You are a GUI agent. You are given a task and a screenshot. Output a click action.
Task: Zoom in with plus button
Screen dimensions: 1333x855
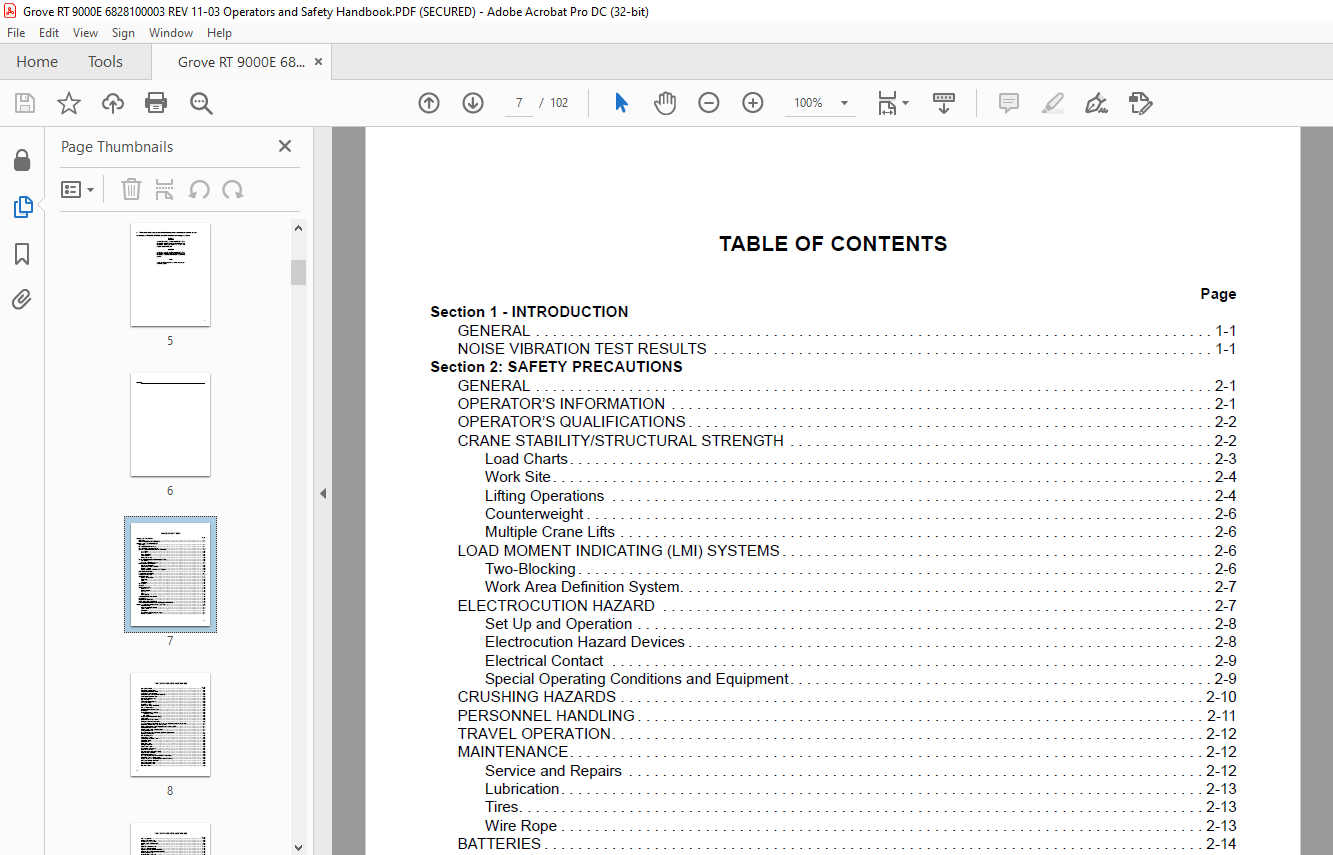point(753,103)
